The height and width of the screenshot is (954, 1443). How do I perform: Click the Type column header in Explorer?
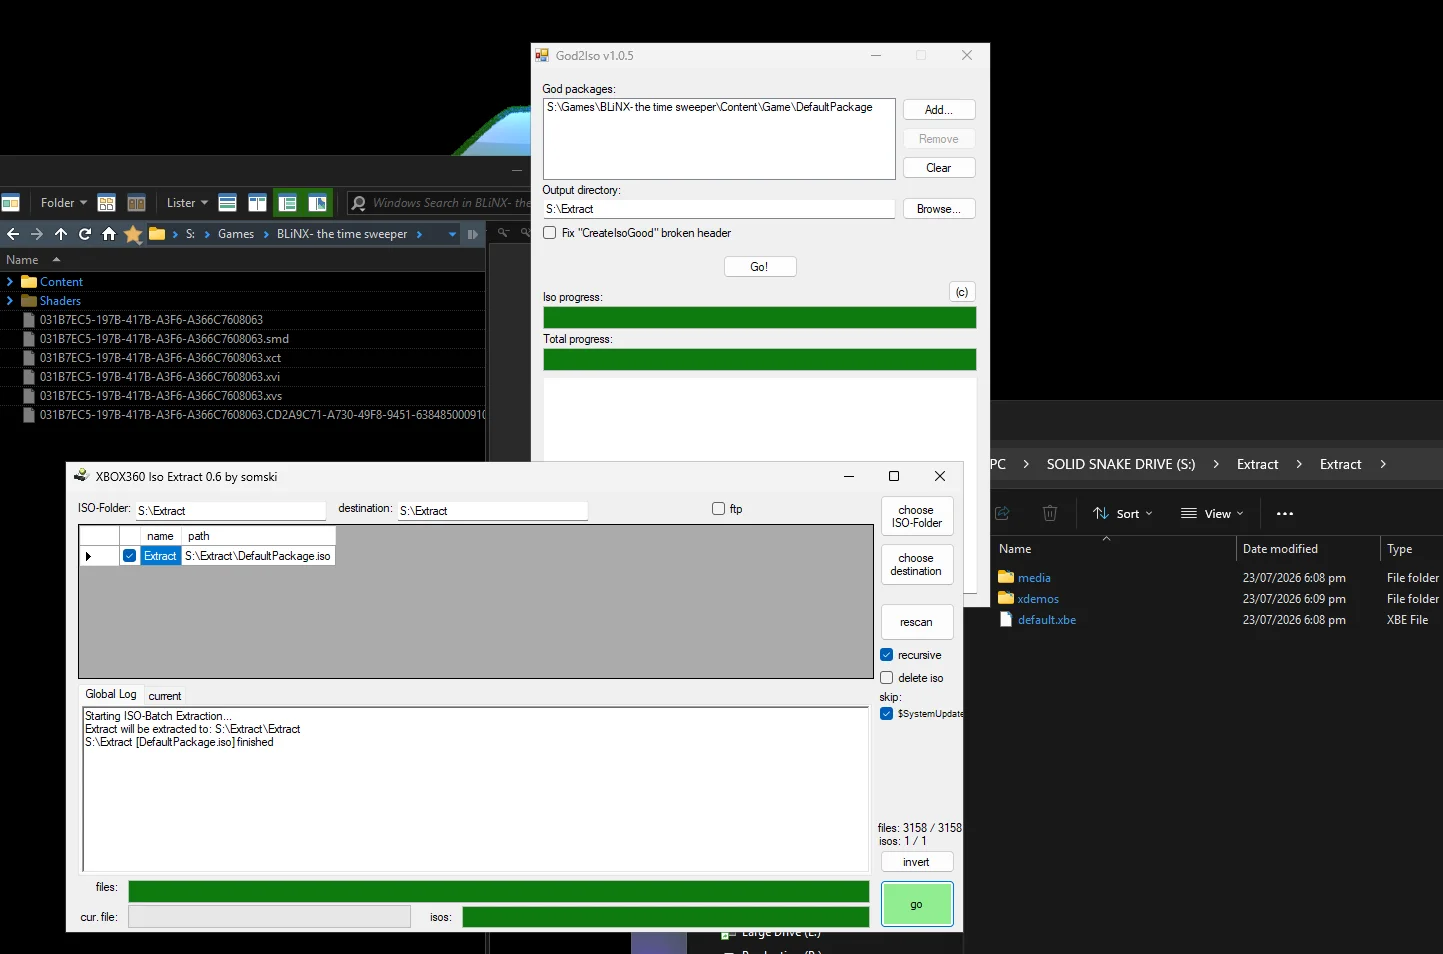pos(1399,549)
